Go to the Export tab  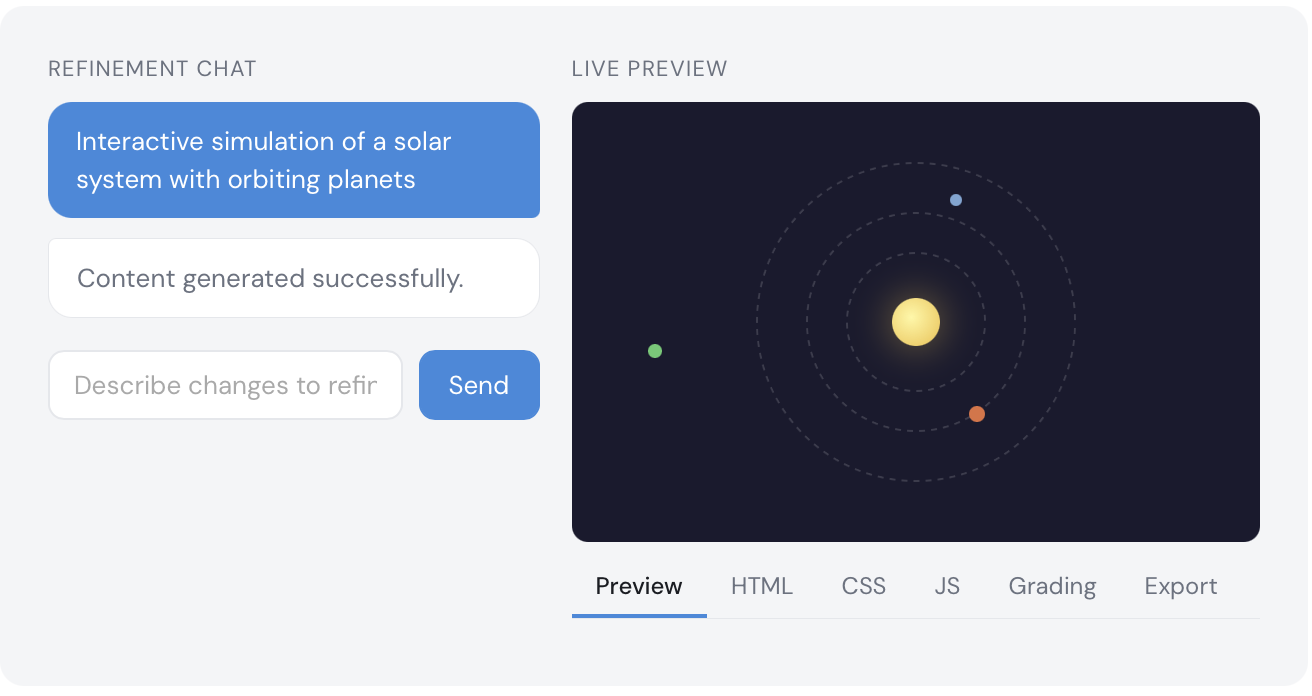[1181, 586]
